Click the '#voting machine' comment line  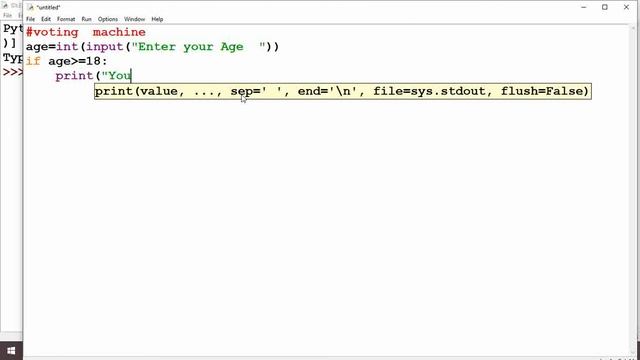coord(86,32)
